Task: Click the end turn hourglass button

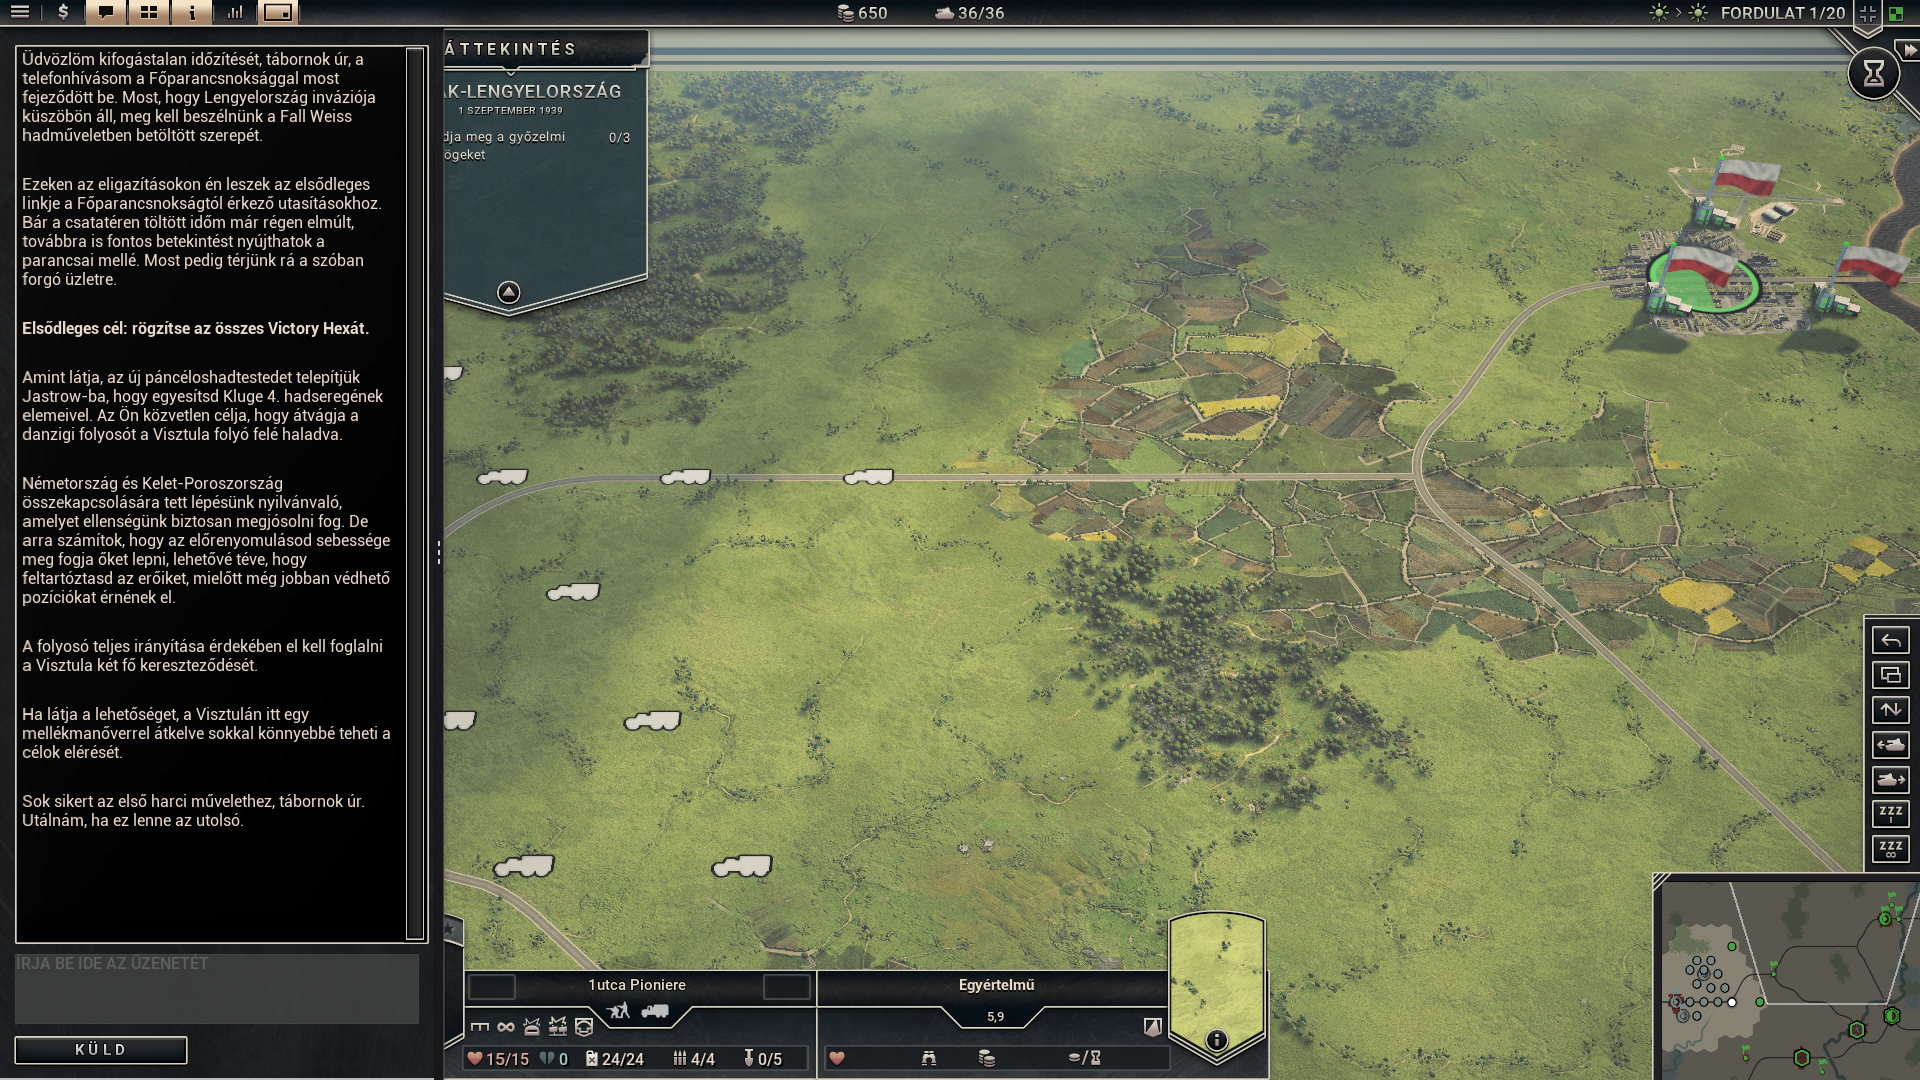Action: coord(1873,73)
